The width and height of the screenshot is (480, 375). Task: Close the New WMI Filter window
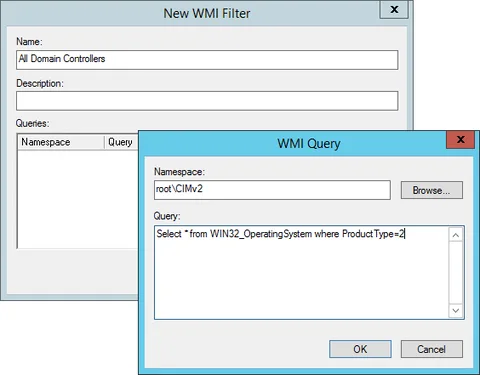point(394,9)
